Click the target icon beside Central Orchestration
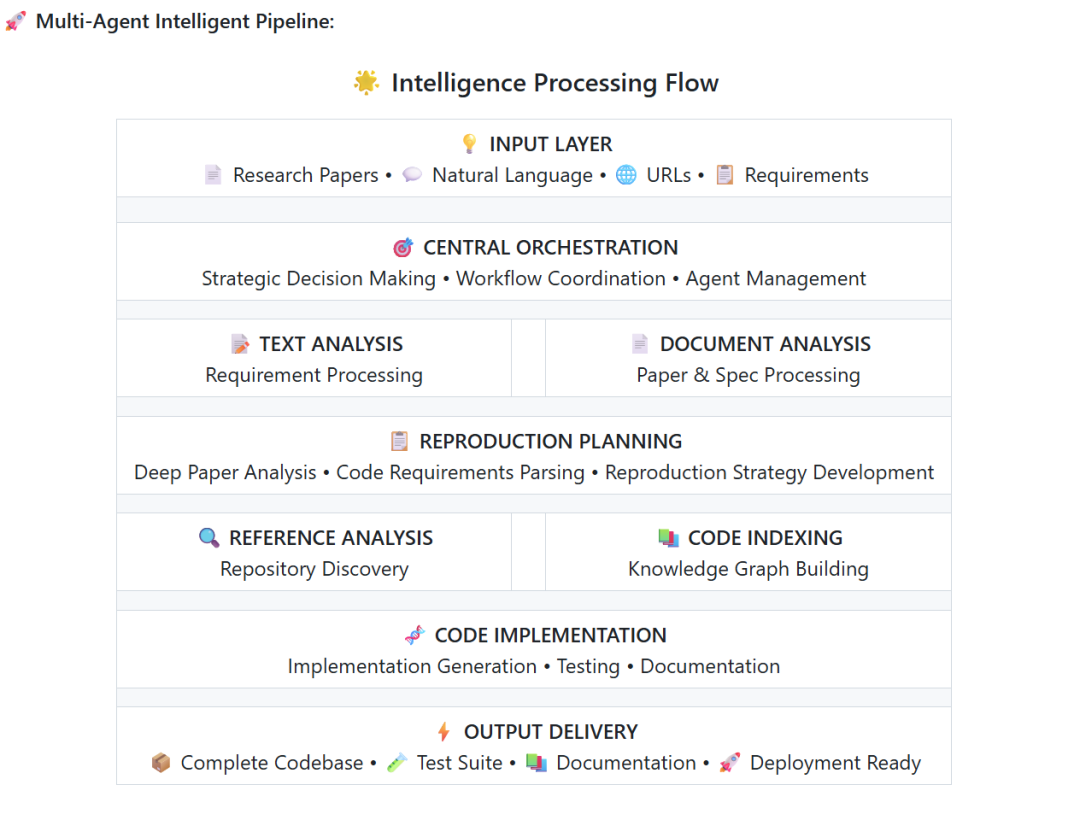Image resolution: width=1080 pixels, height=820 pixels. (x=403, y=248)
